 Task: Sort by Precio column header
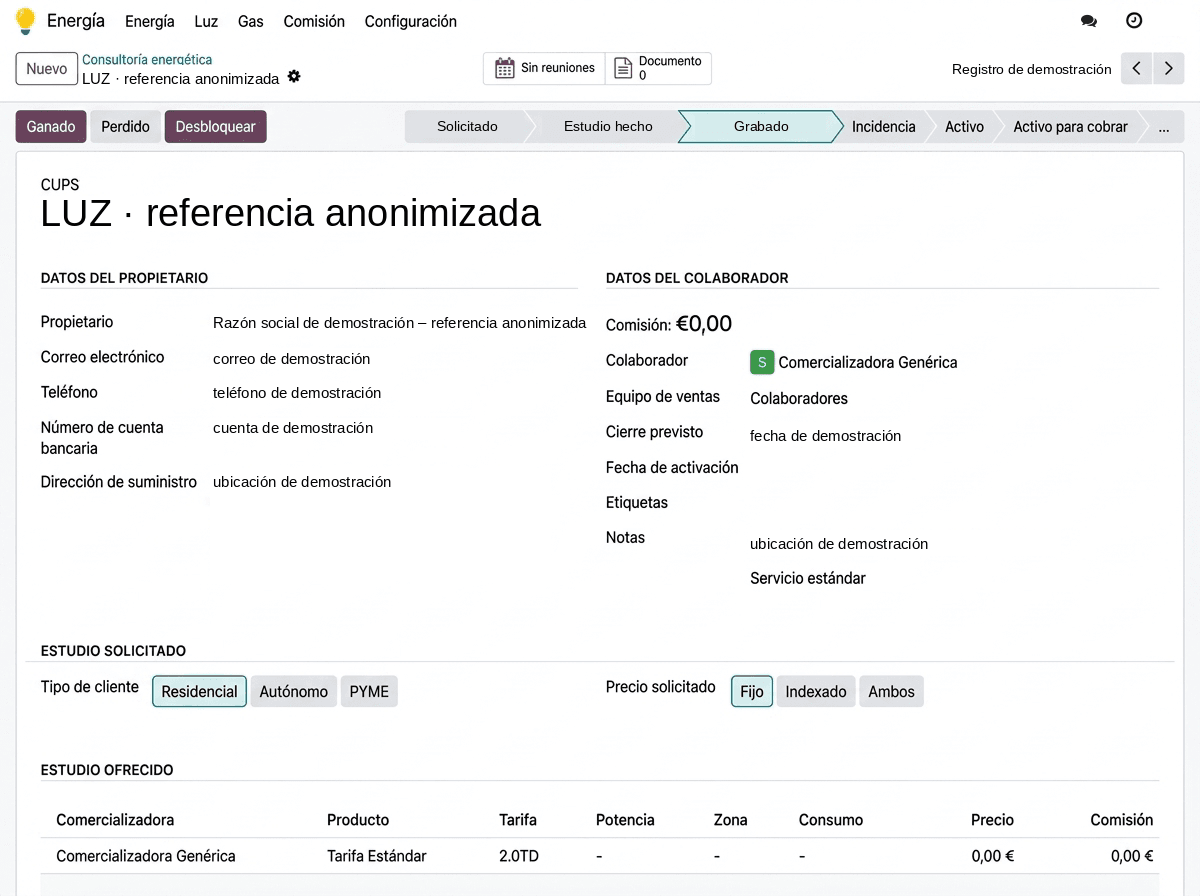click(x=992, y=820)
